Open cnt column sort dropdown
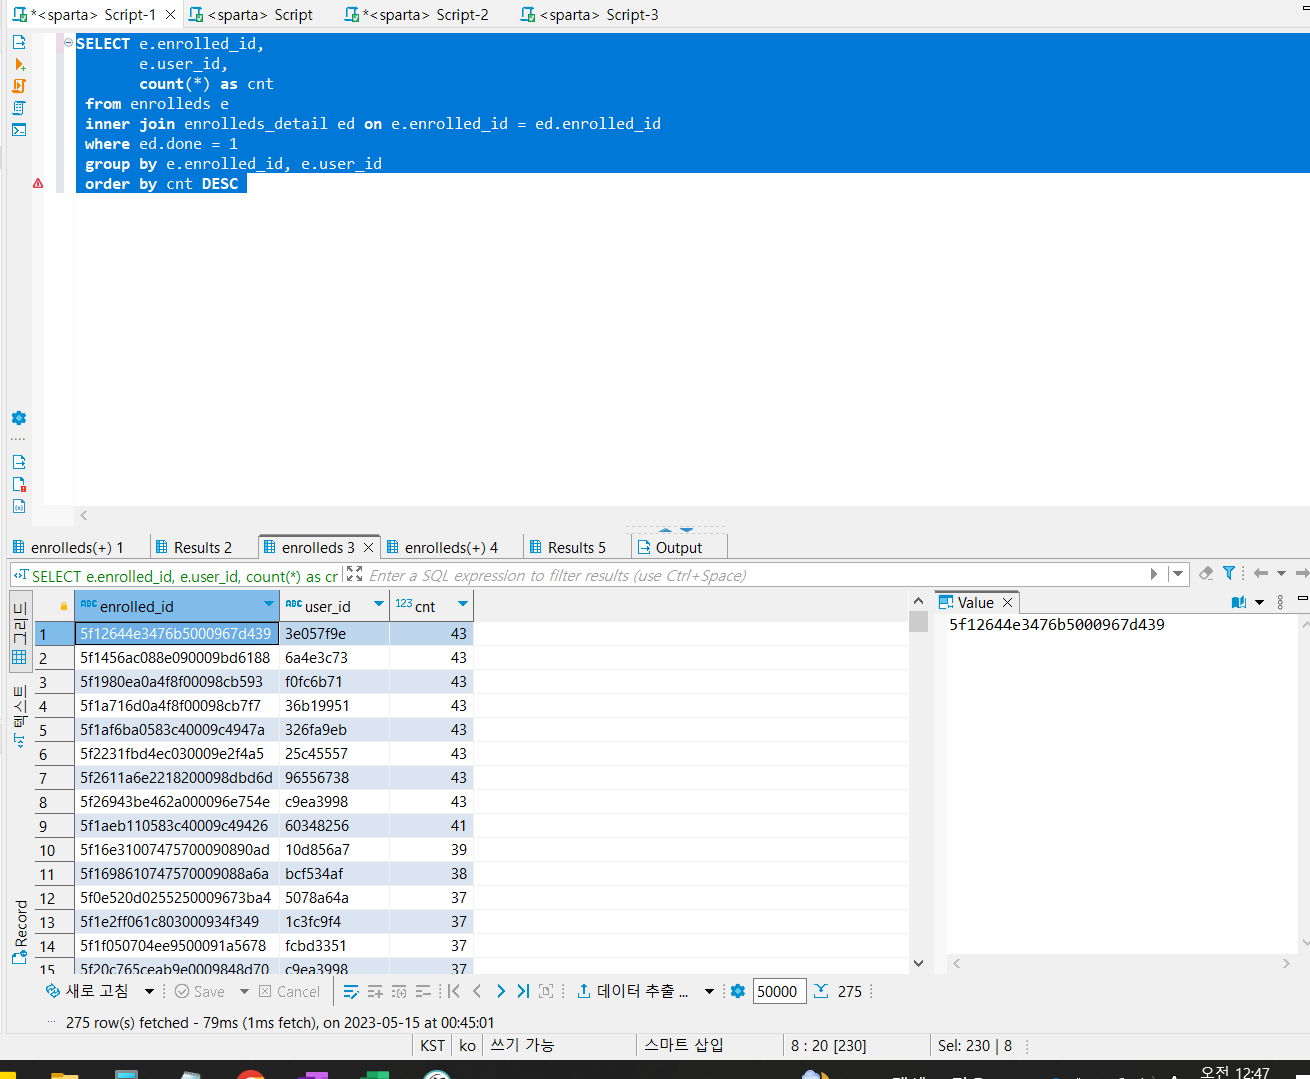 pos(463,604)
